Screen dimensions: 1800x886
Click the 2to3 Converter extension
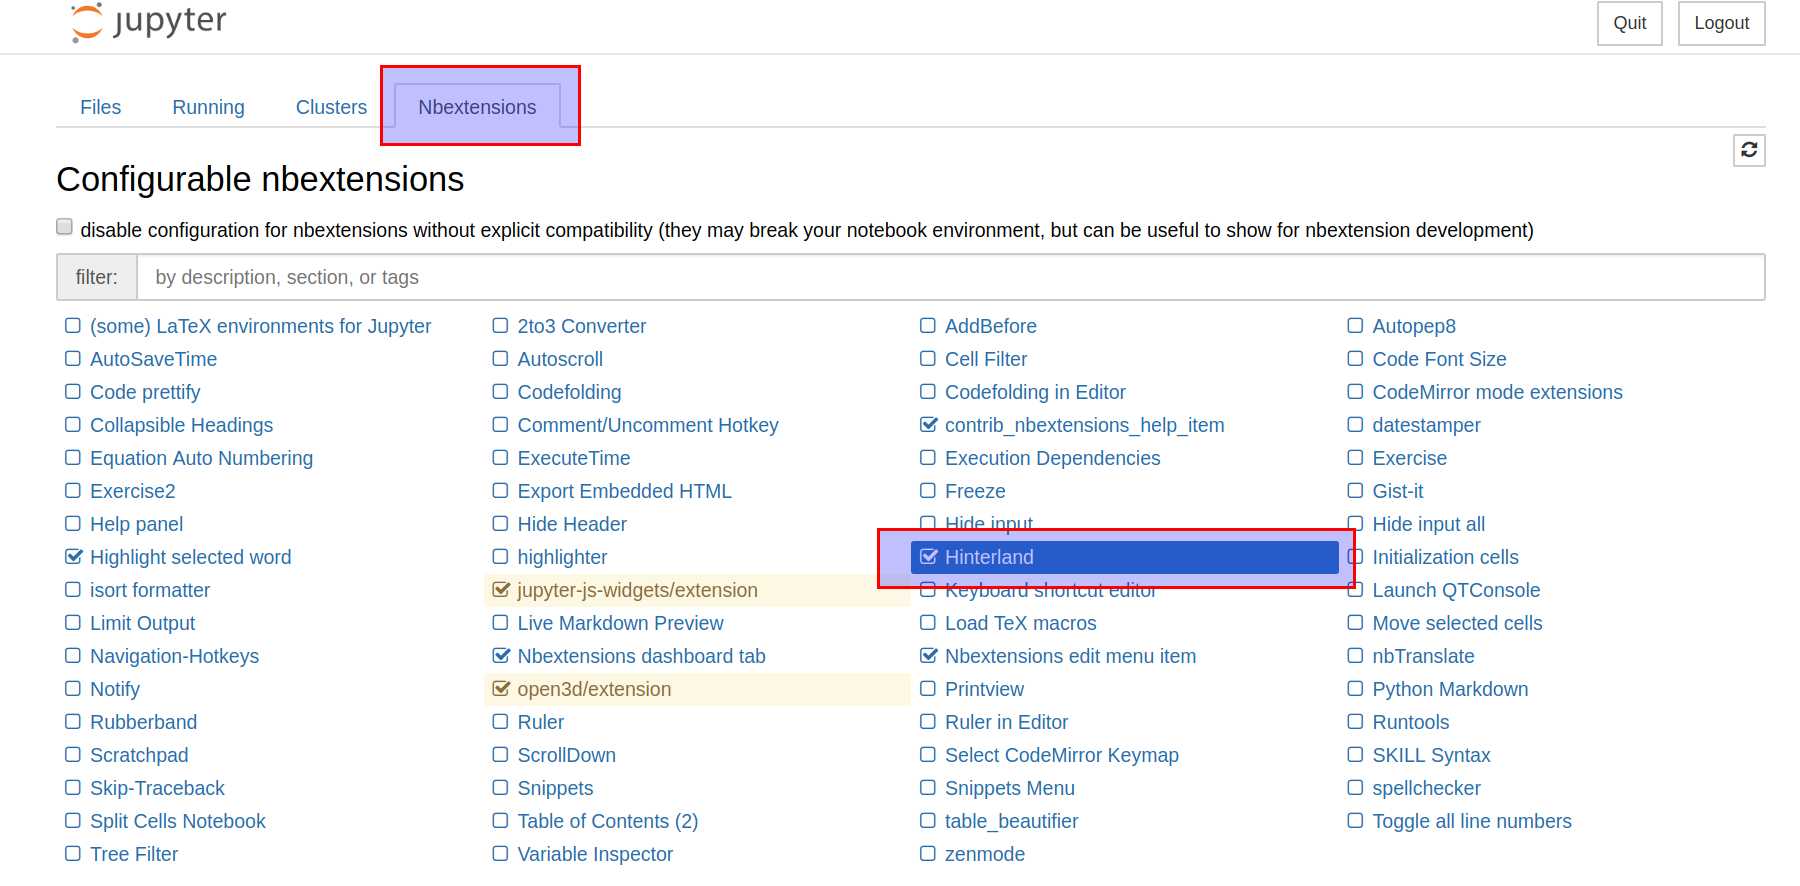pos(582,326)
